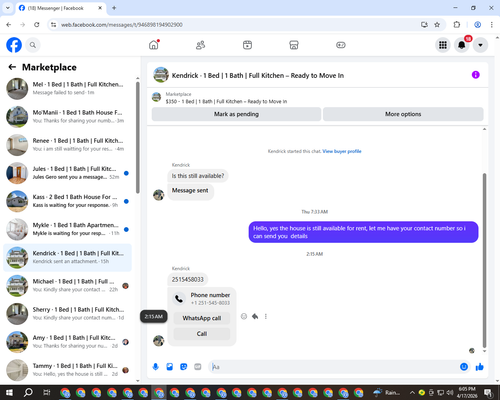Click the address bar URL

pos(122,25)
